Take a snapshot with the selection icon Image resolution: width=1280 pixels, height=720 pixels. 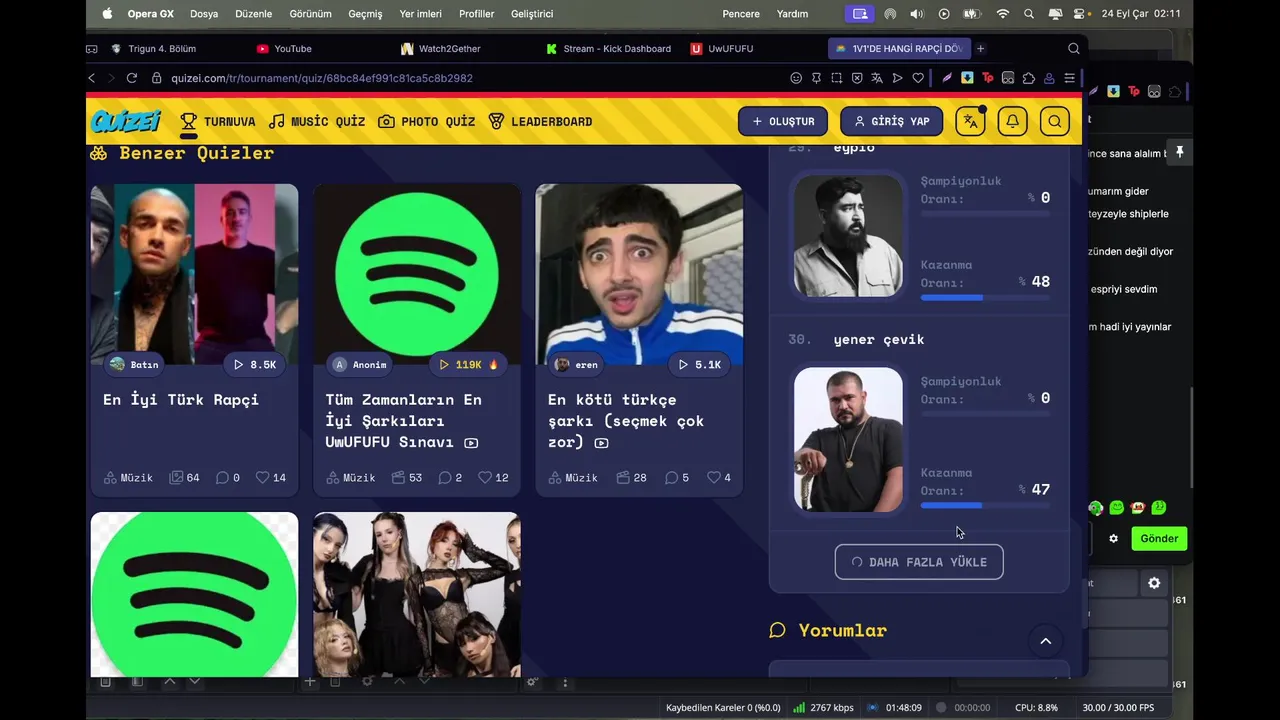[x=836, y=78]
